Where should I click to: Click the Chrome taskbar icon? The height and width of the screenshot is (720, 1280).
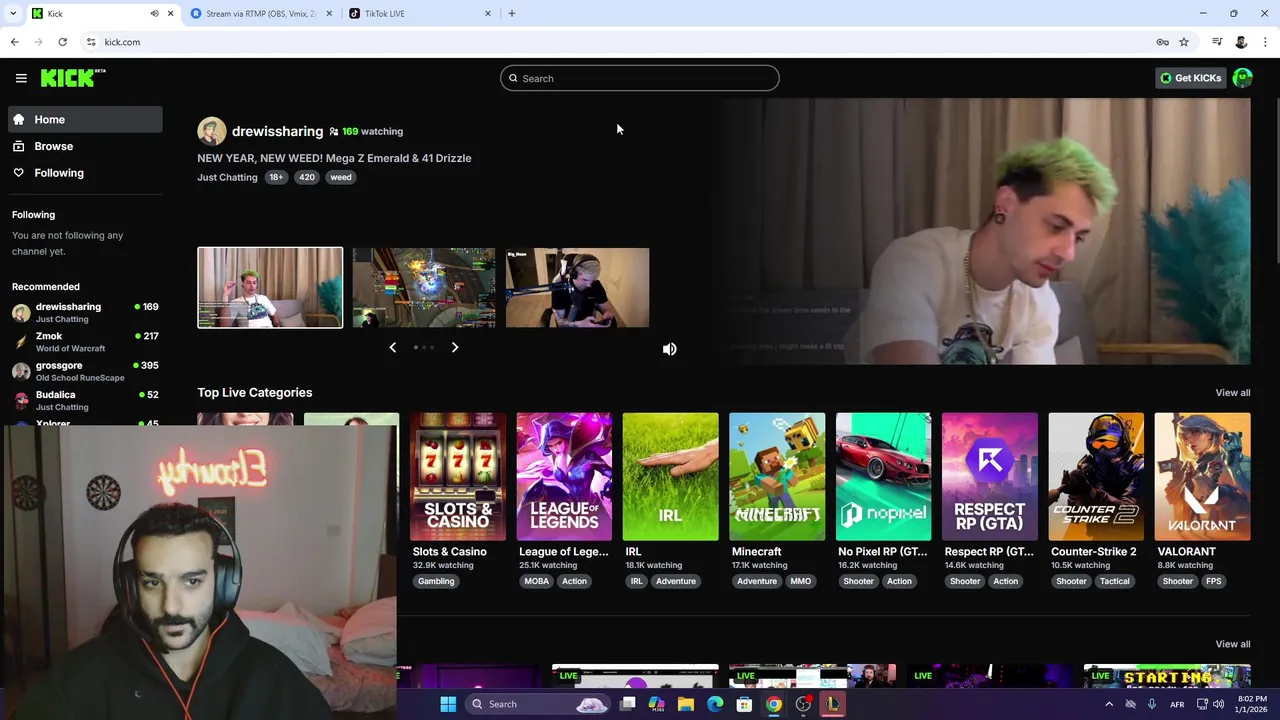point(774,704)
